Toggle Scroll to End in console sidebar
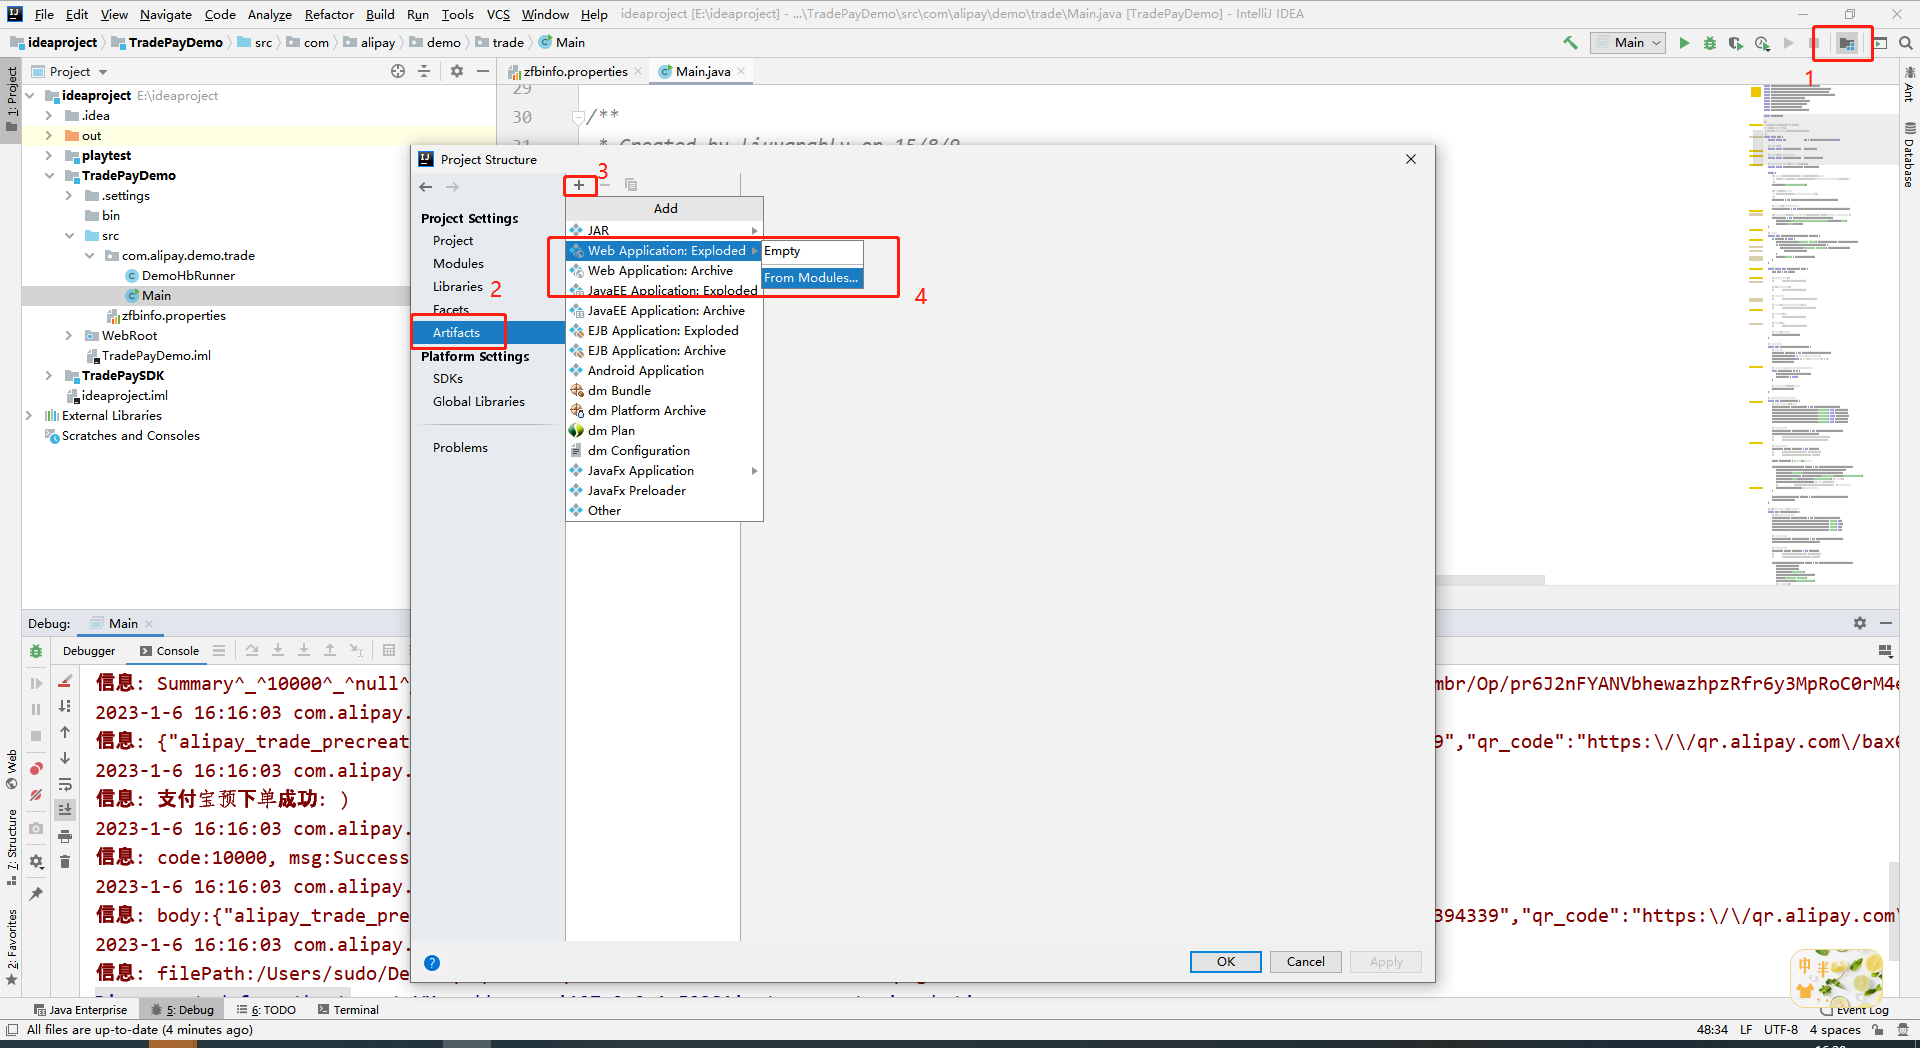The height and width of the screenshot is (1048, 1920). click(x=65, y=809)
